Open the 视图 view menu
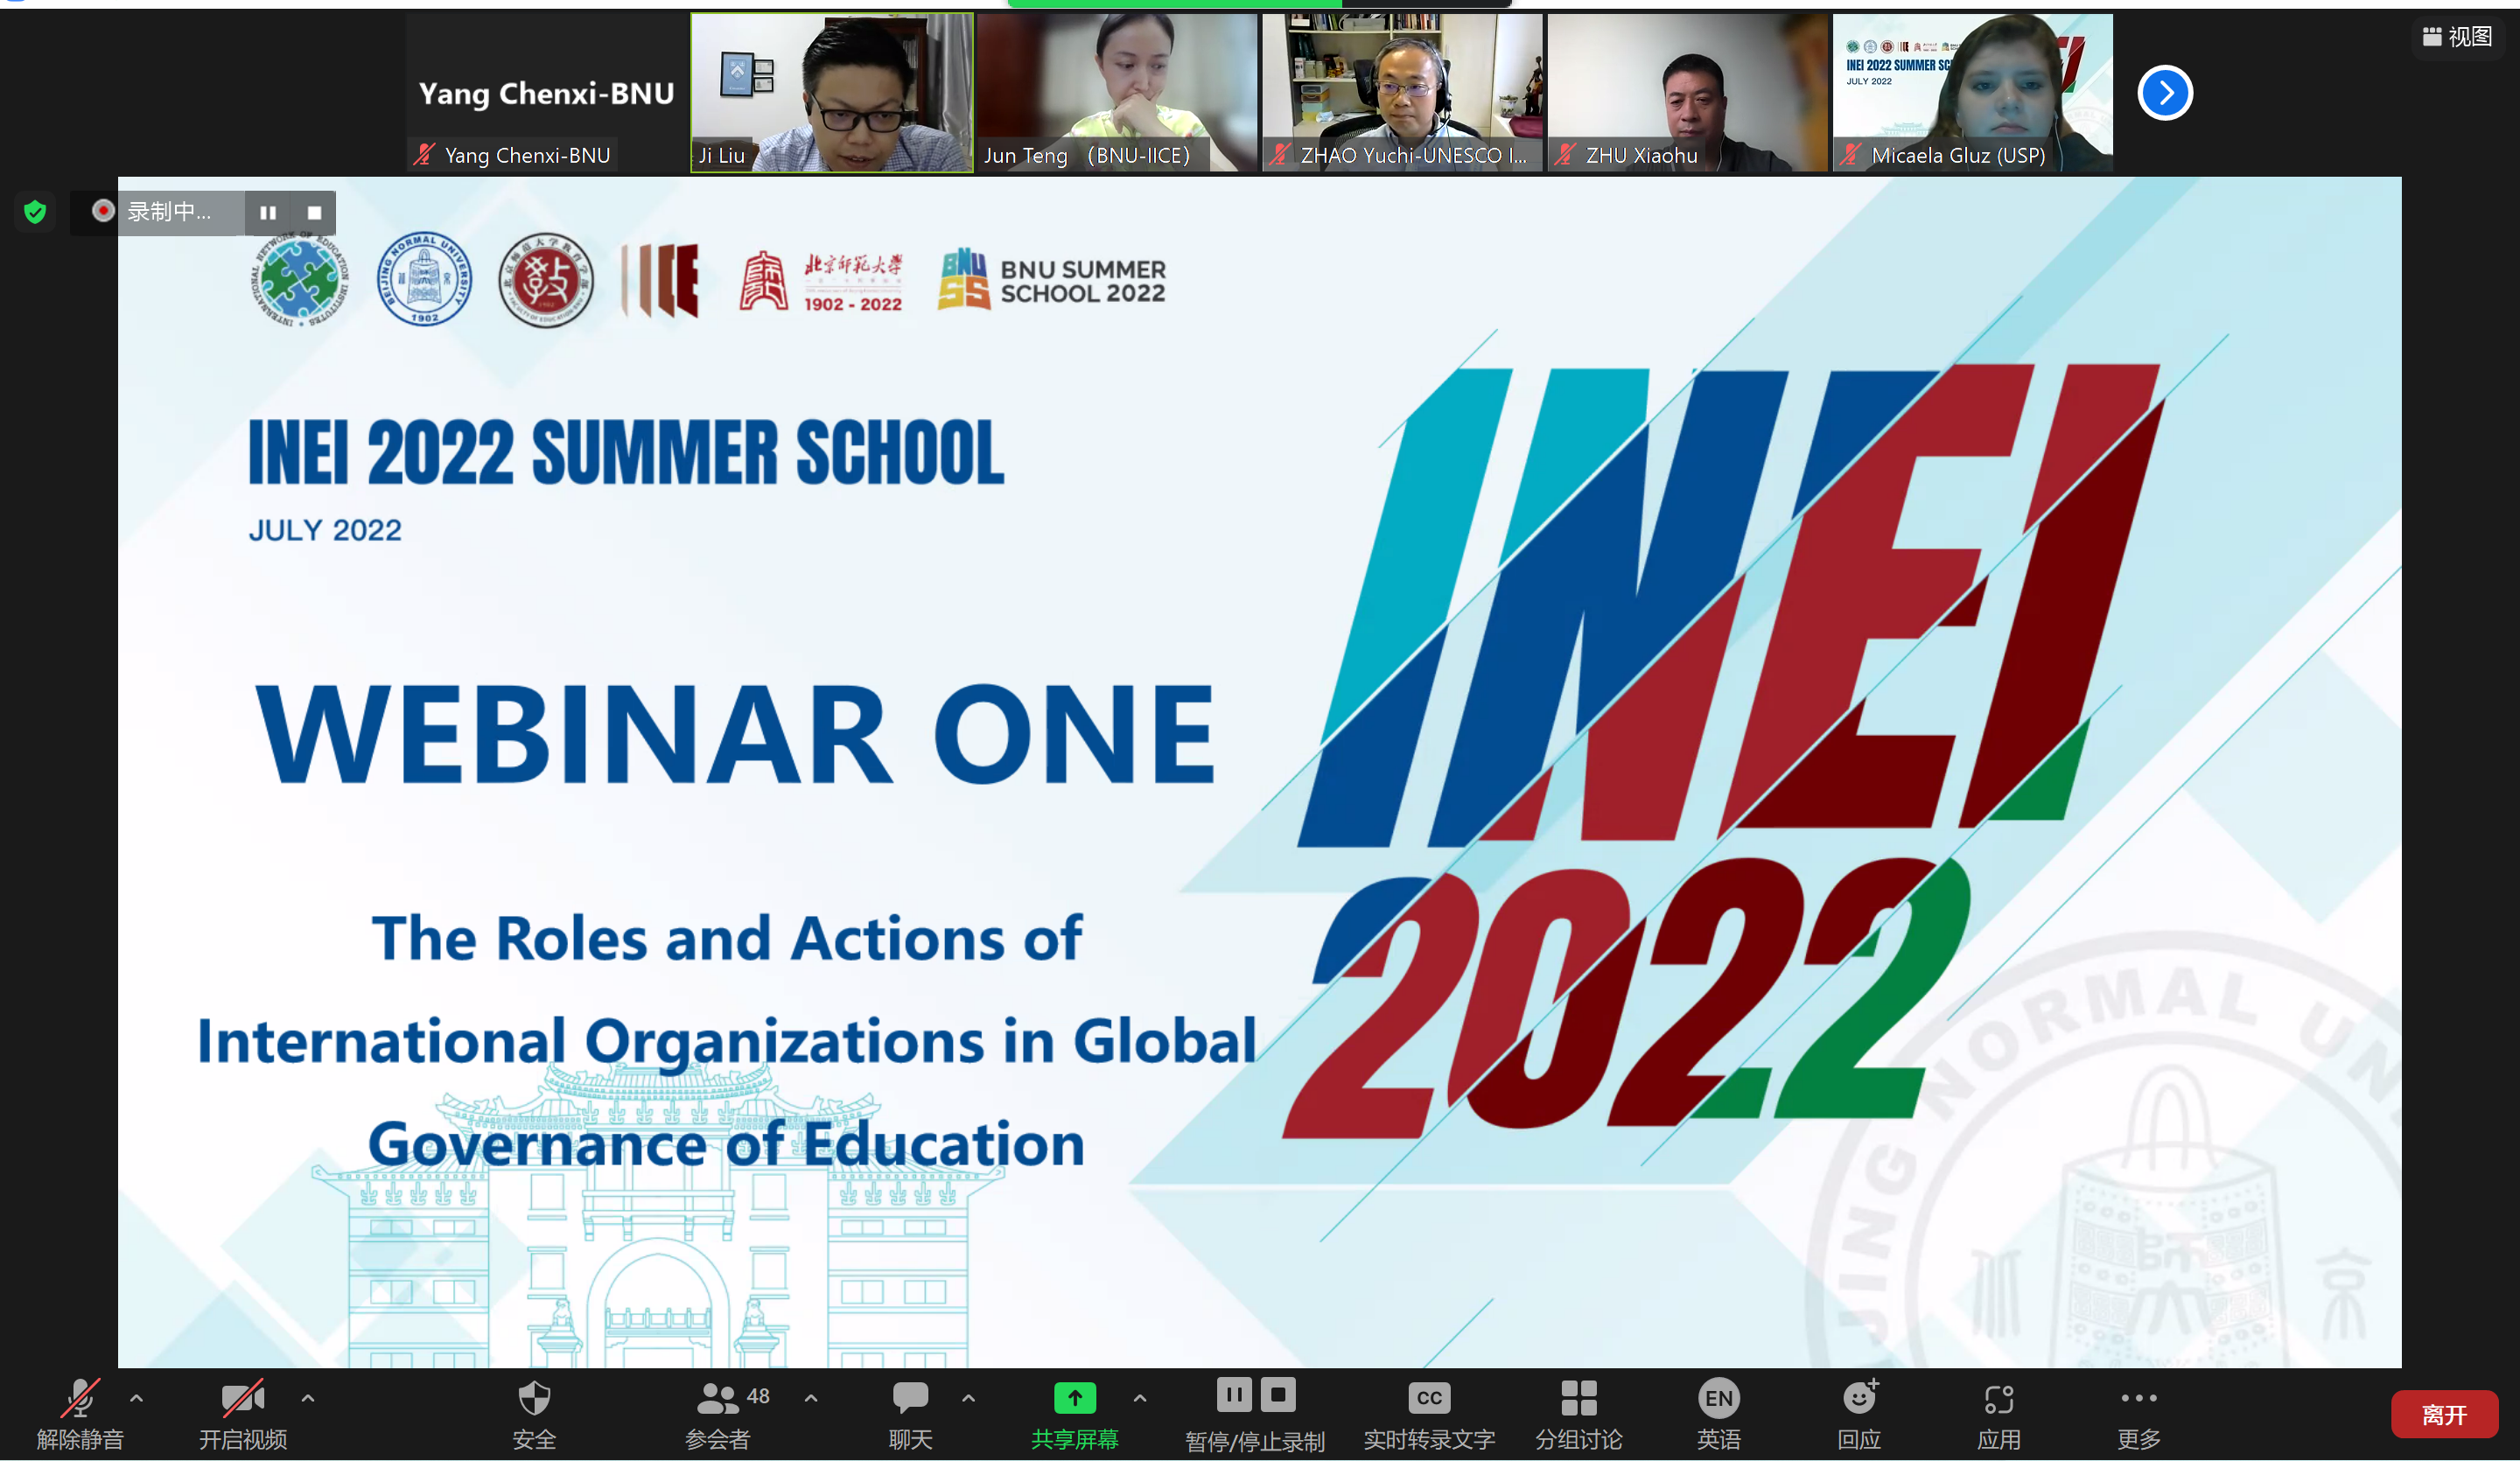This screenshot has width=2520, height=1461. [x=2457, y=36]
